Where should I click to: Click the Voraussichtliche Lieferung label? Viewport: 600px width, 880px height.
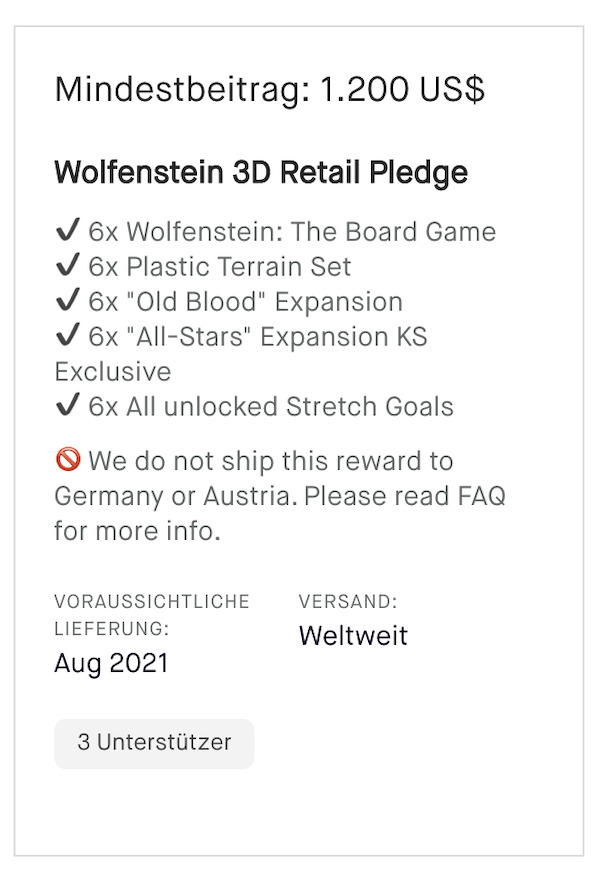point(152,615)
